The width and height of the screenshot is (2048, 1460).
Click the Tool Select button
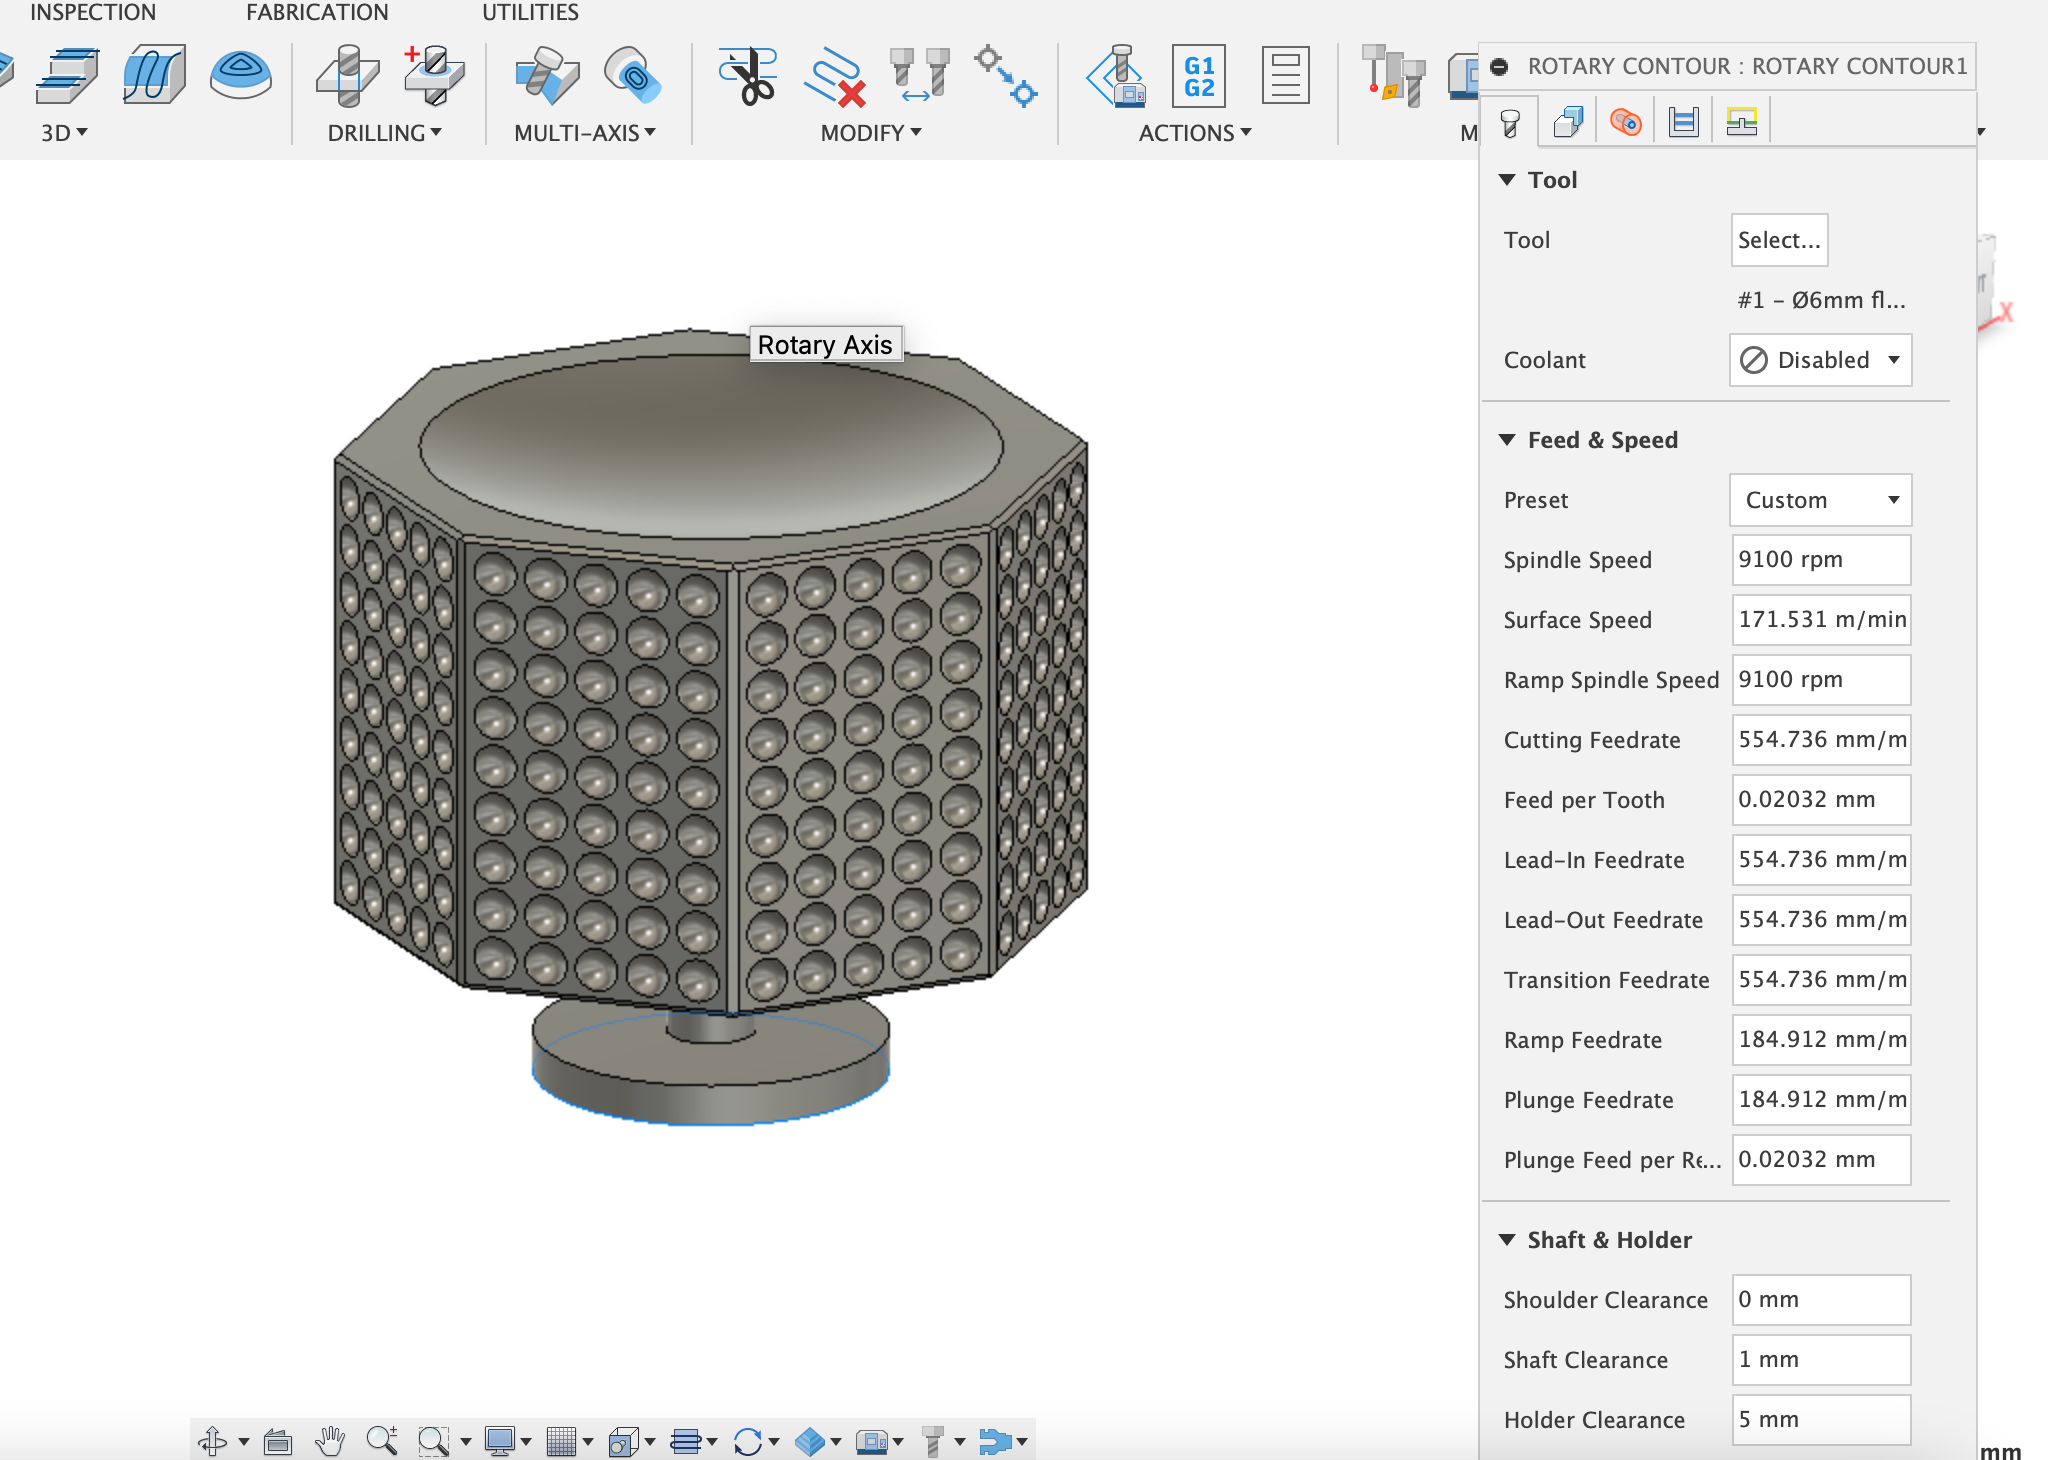[1778, 240]
